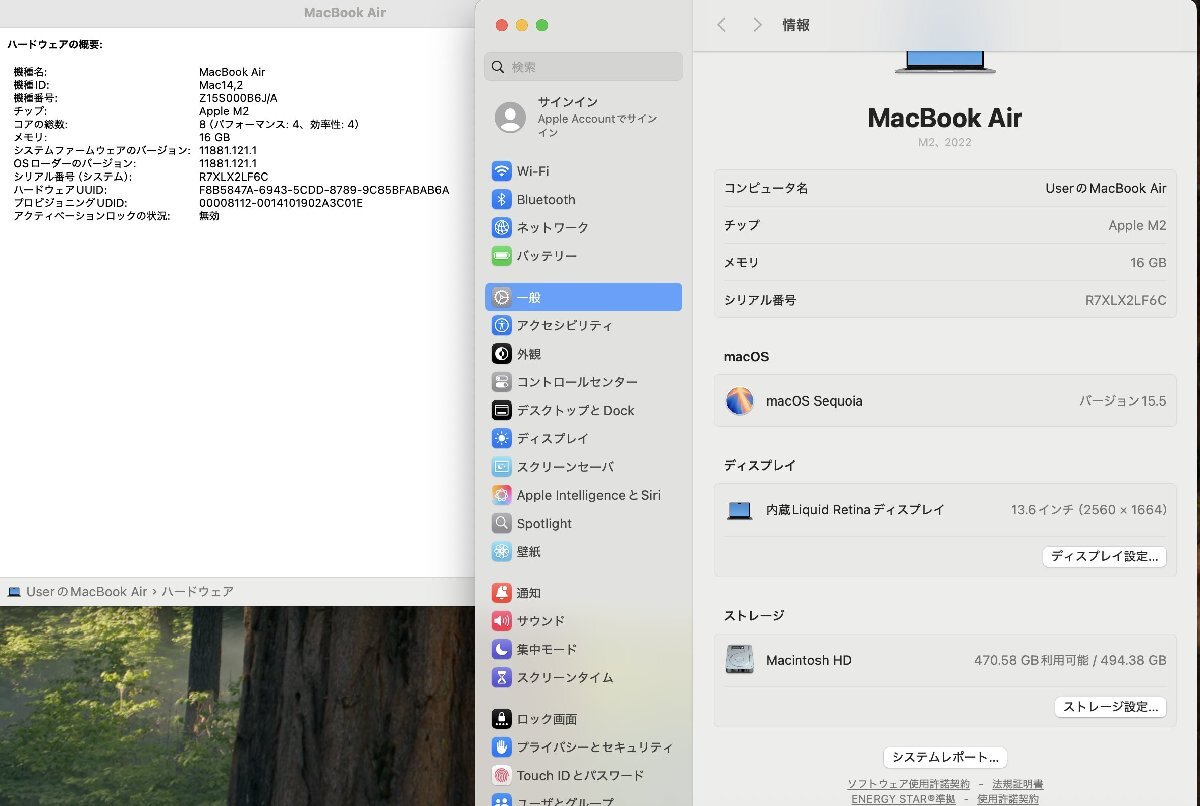Screen dimensions: 1200x806
Task: Click the MacBook Air laptop image
Action: (945, 62)
